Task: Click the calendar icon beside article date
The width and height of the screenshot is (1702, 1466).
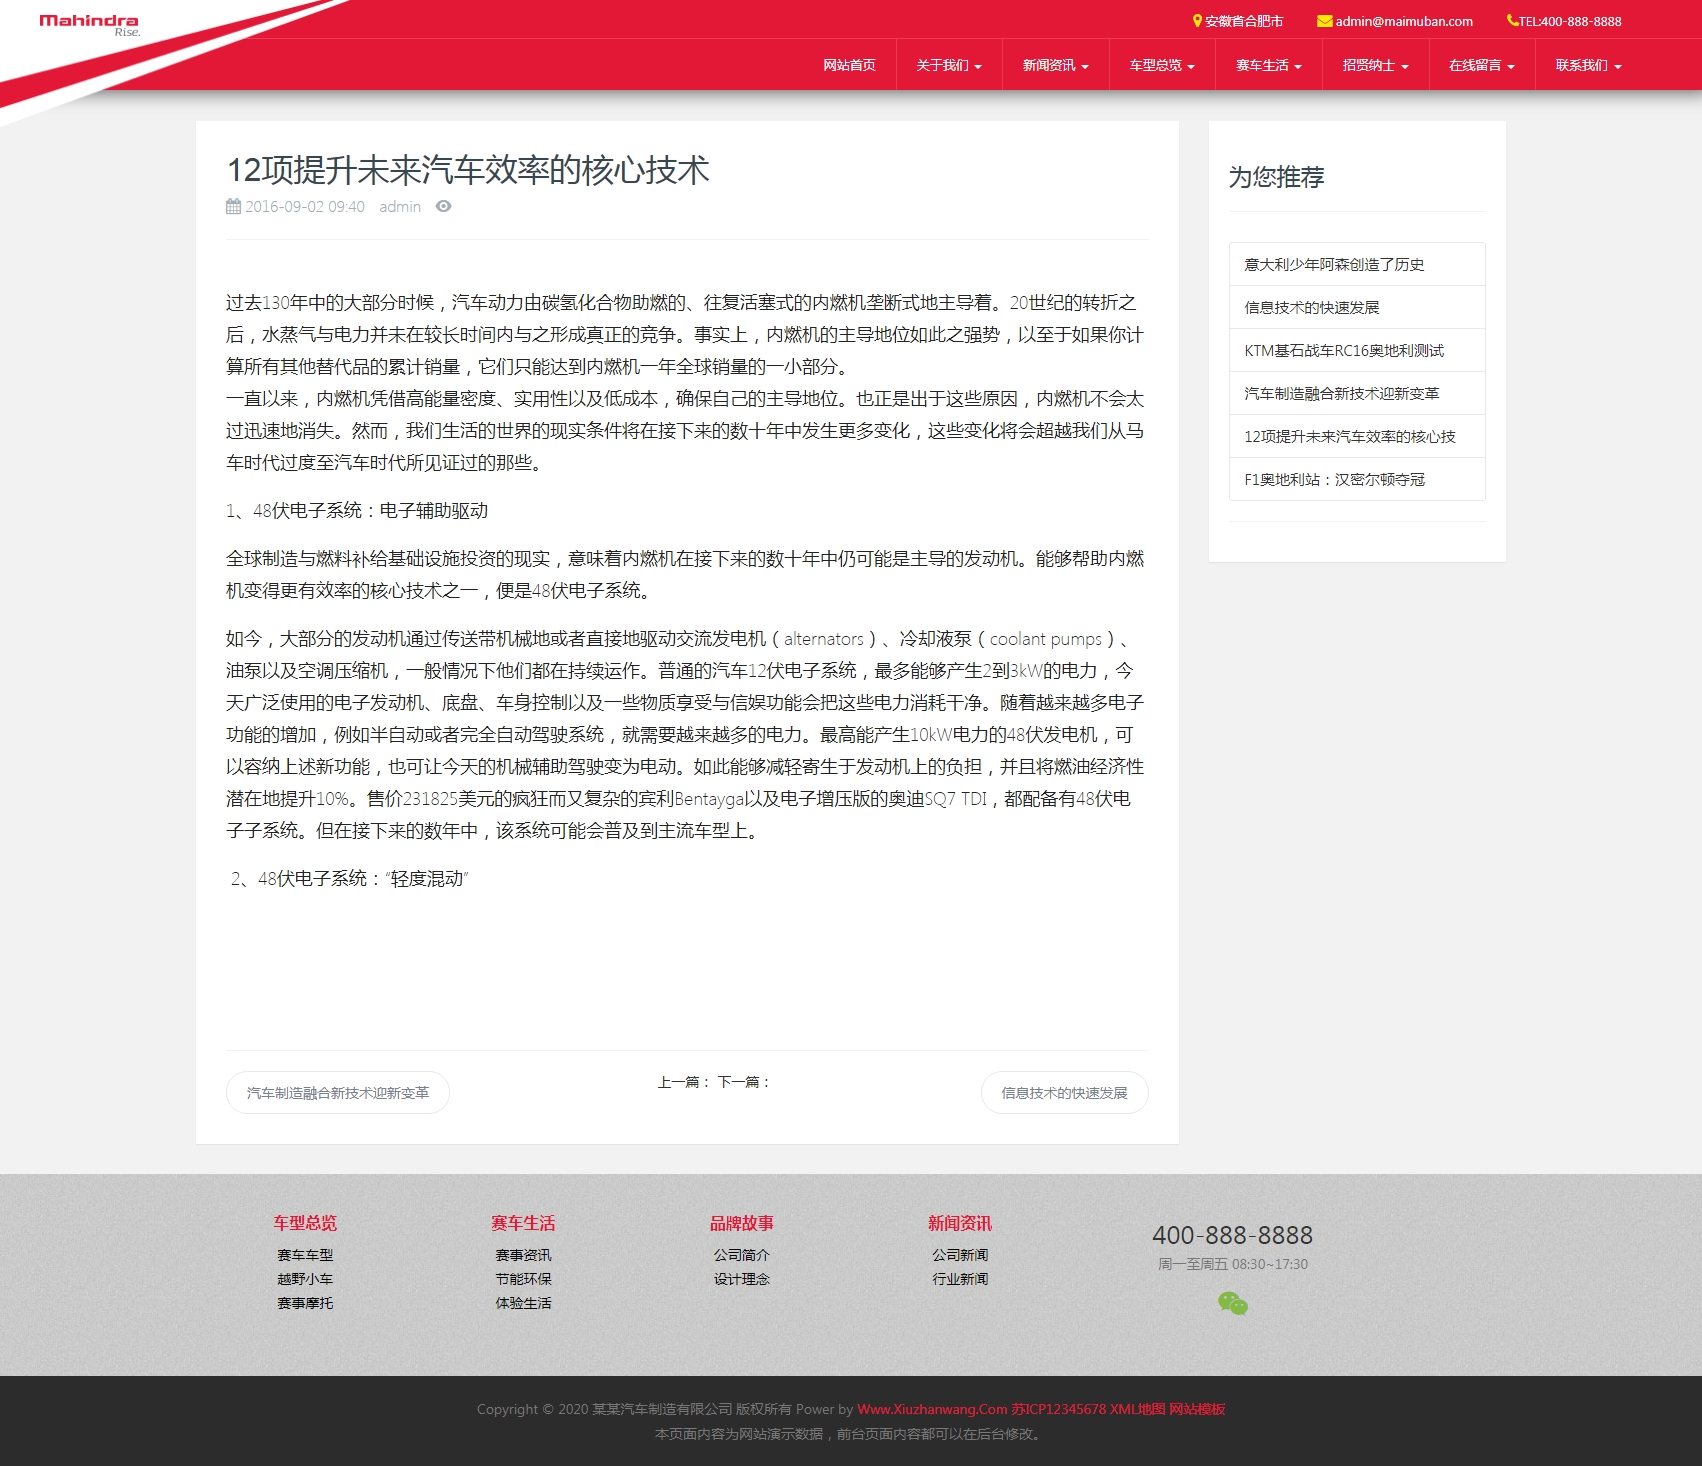Action: (x=233, y=206)
